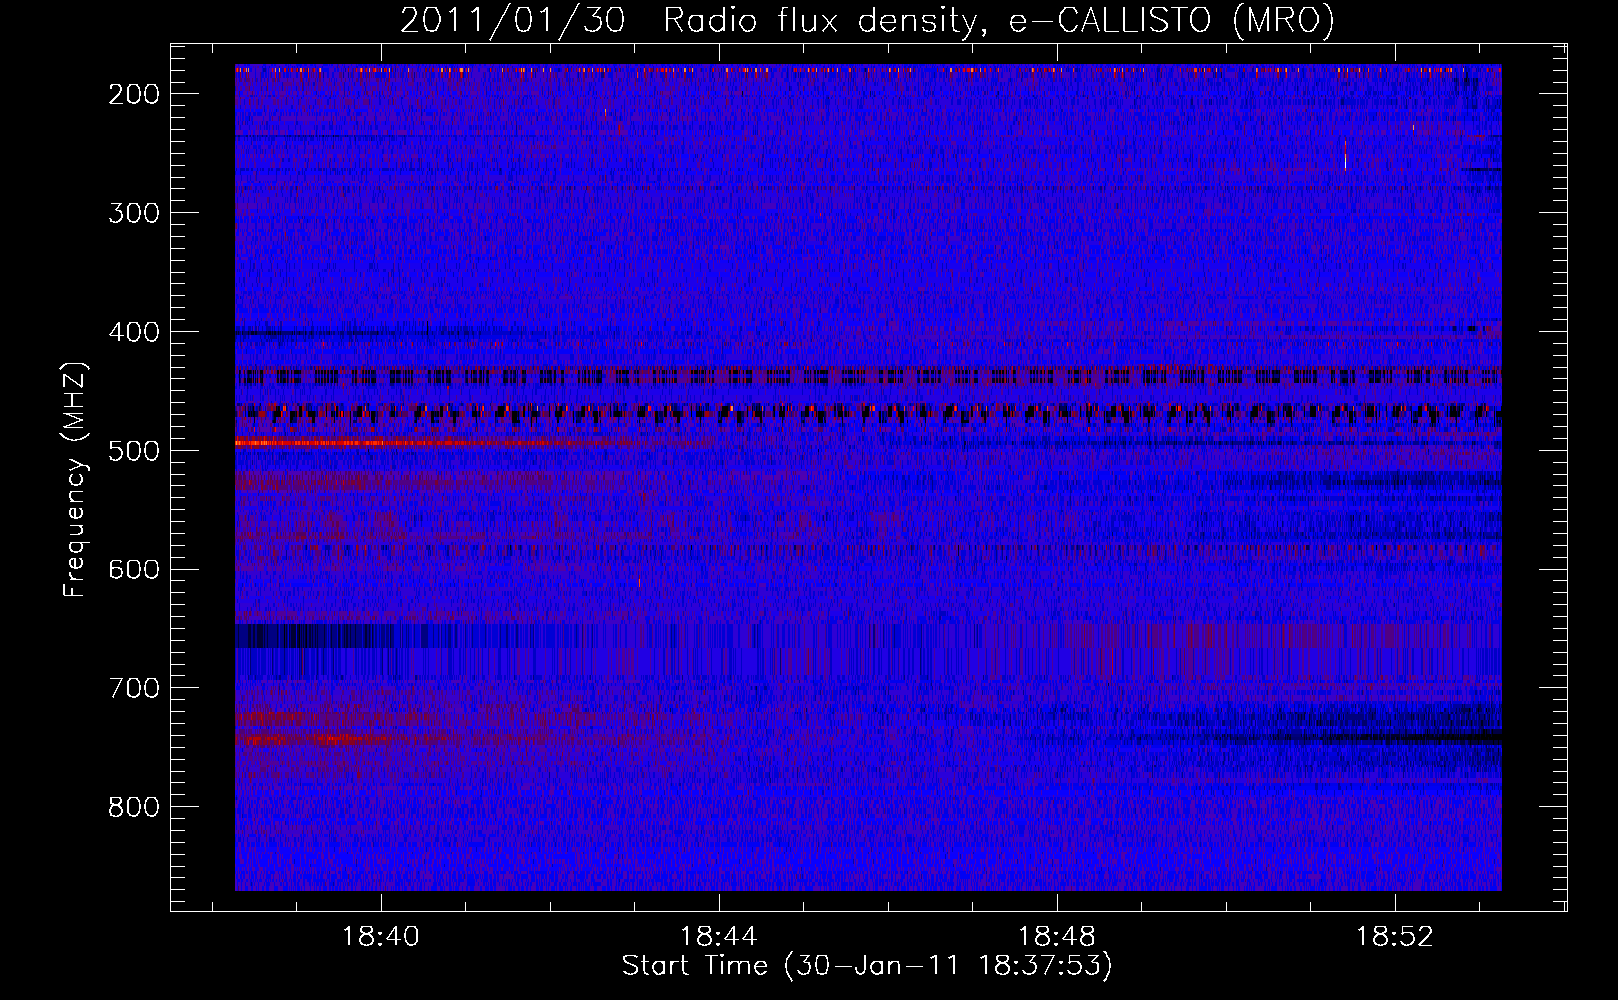1618x1000 pixels.
Task: Click the '18:44' time tick label
Action: pyautogui.click(x=719, y=937)
